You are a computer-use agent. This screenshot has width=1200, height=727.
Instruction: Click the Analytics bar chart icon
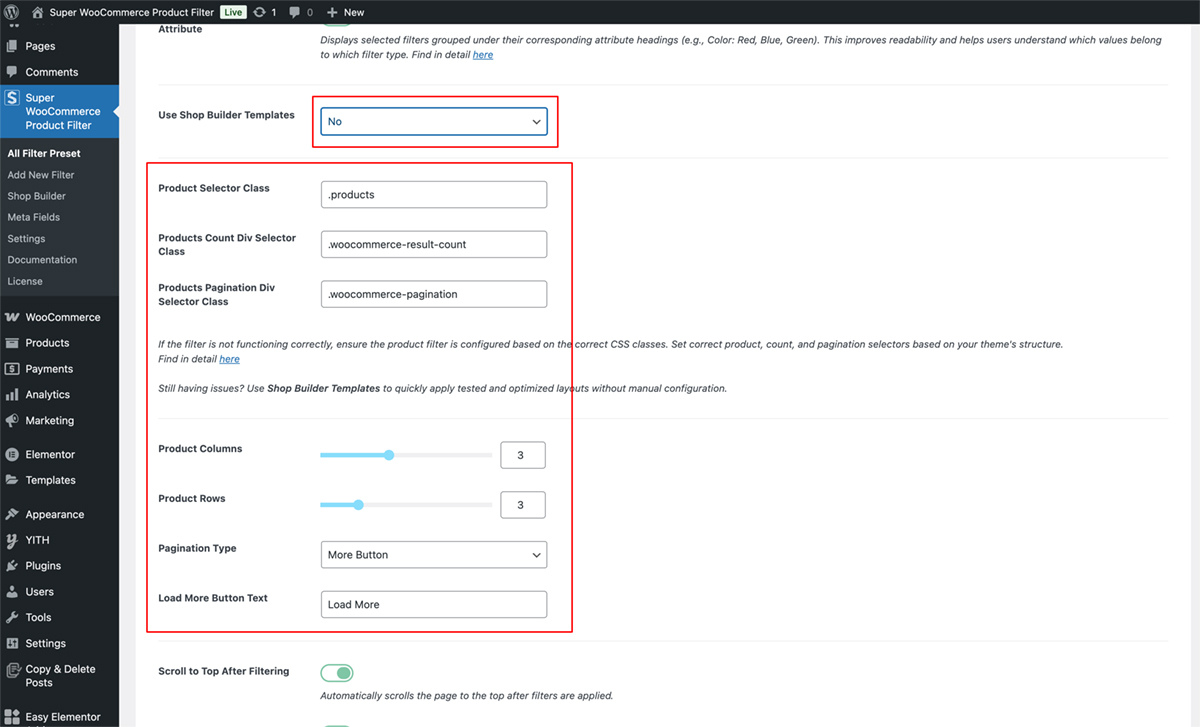point(12,395)
